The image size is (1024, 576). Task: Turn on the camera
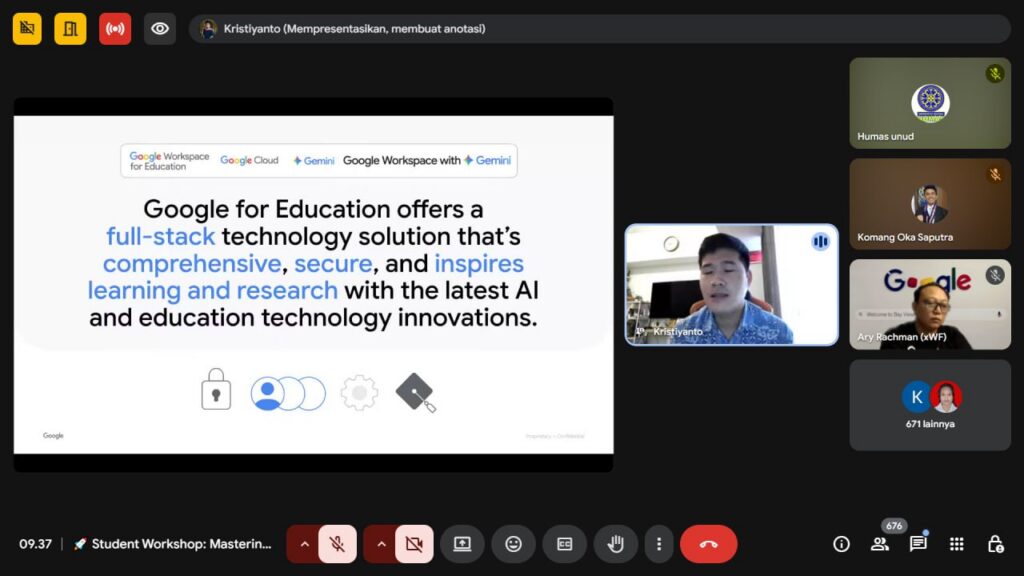coord(414,544)
